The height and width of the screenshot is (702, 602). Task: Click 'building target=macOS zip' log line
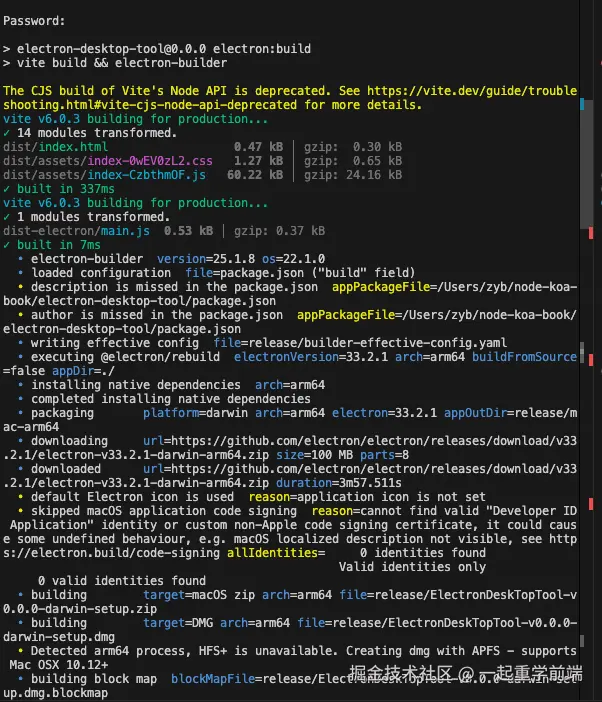tap(290, 602)
